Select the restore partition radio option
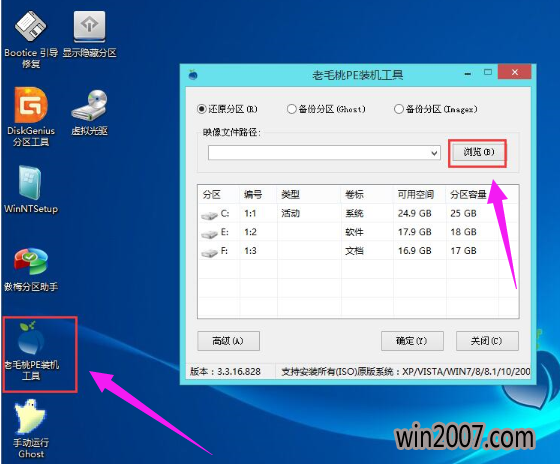560x464 pixels. coord(227,109)
